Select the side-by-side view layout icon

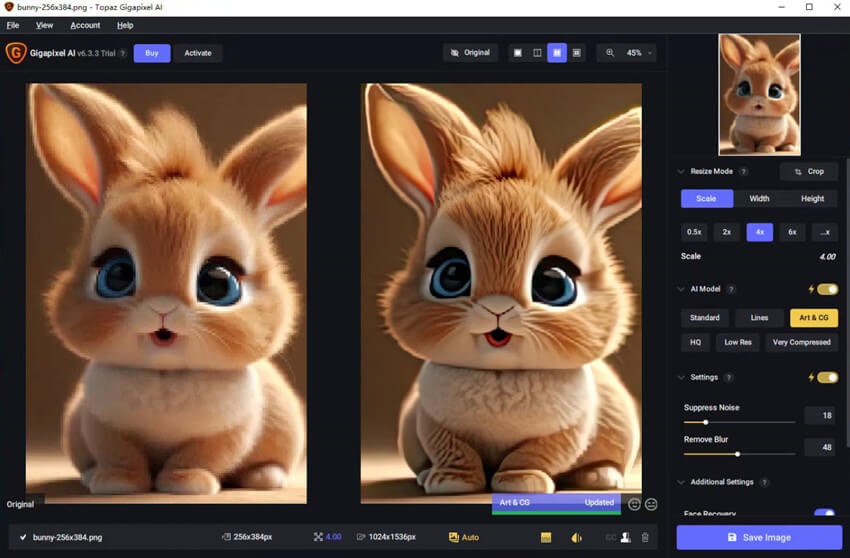(557, 53)
